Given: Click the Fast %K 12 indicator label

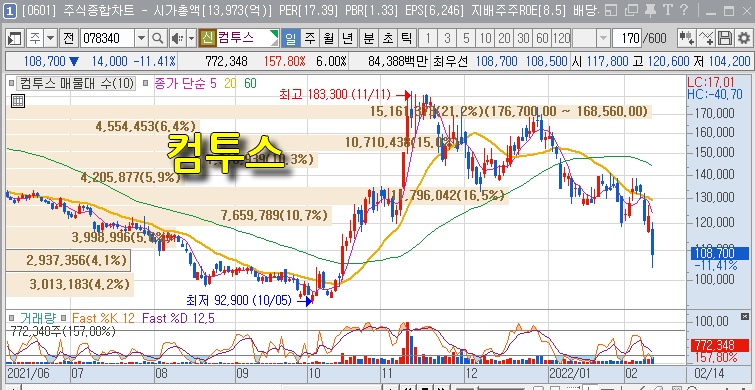Looking at the screenshot, I should click(x=103, y=318).
